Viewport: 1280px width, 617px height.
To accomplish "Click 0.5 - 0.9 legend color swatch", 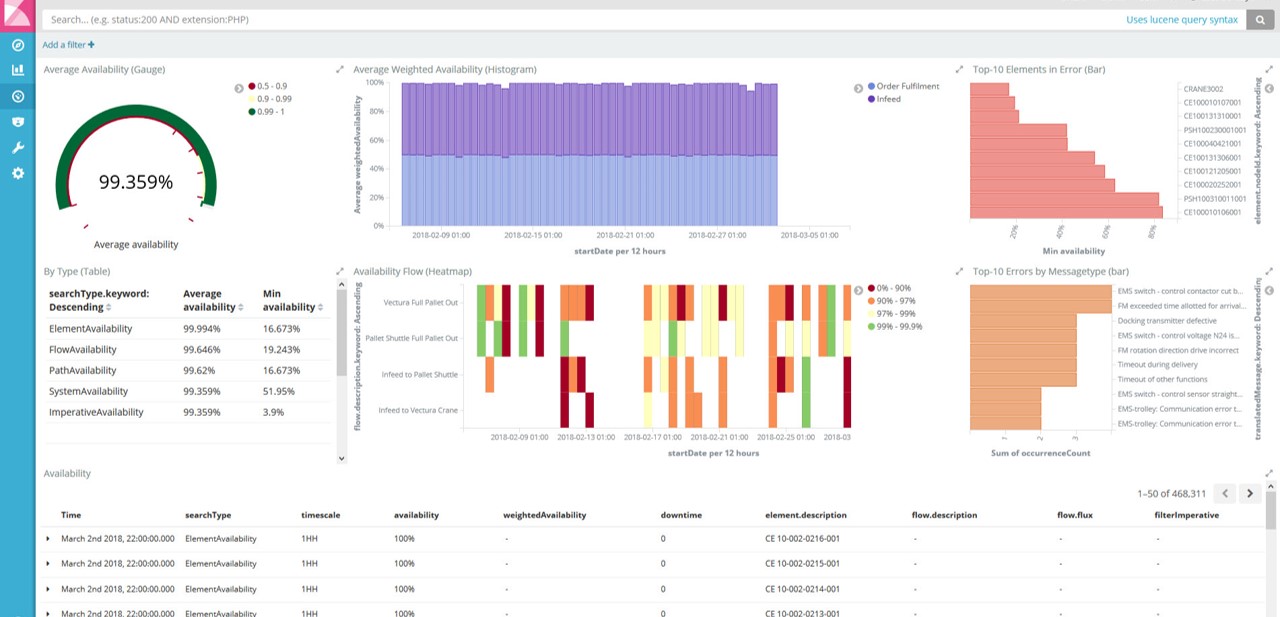I will pos(252,87).
